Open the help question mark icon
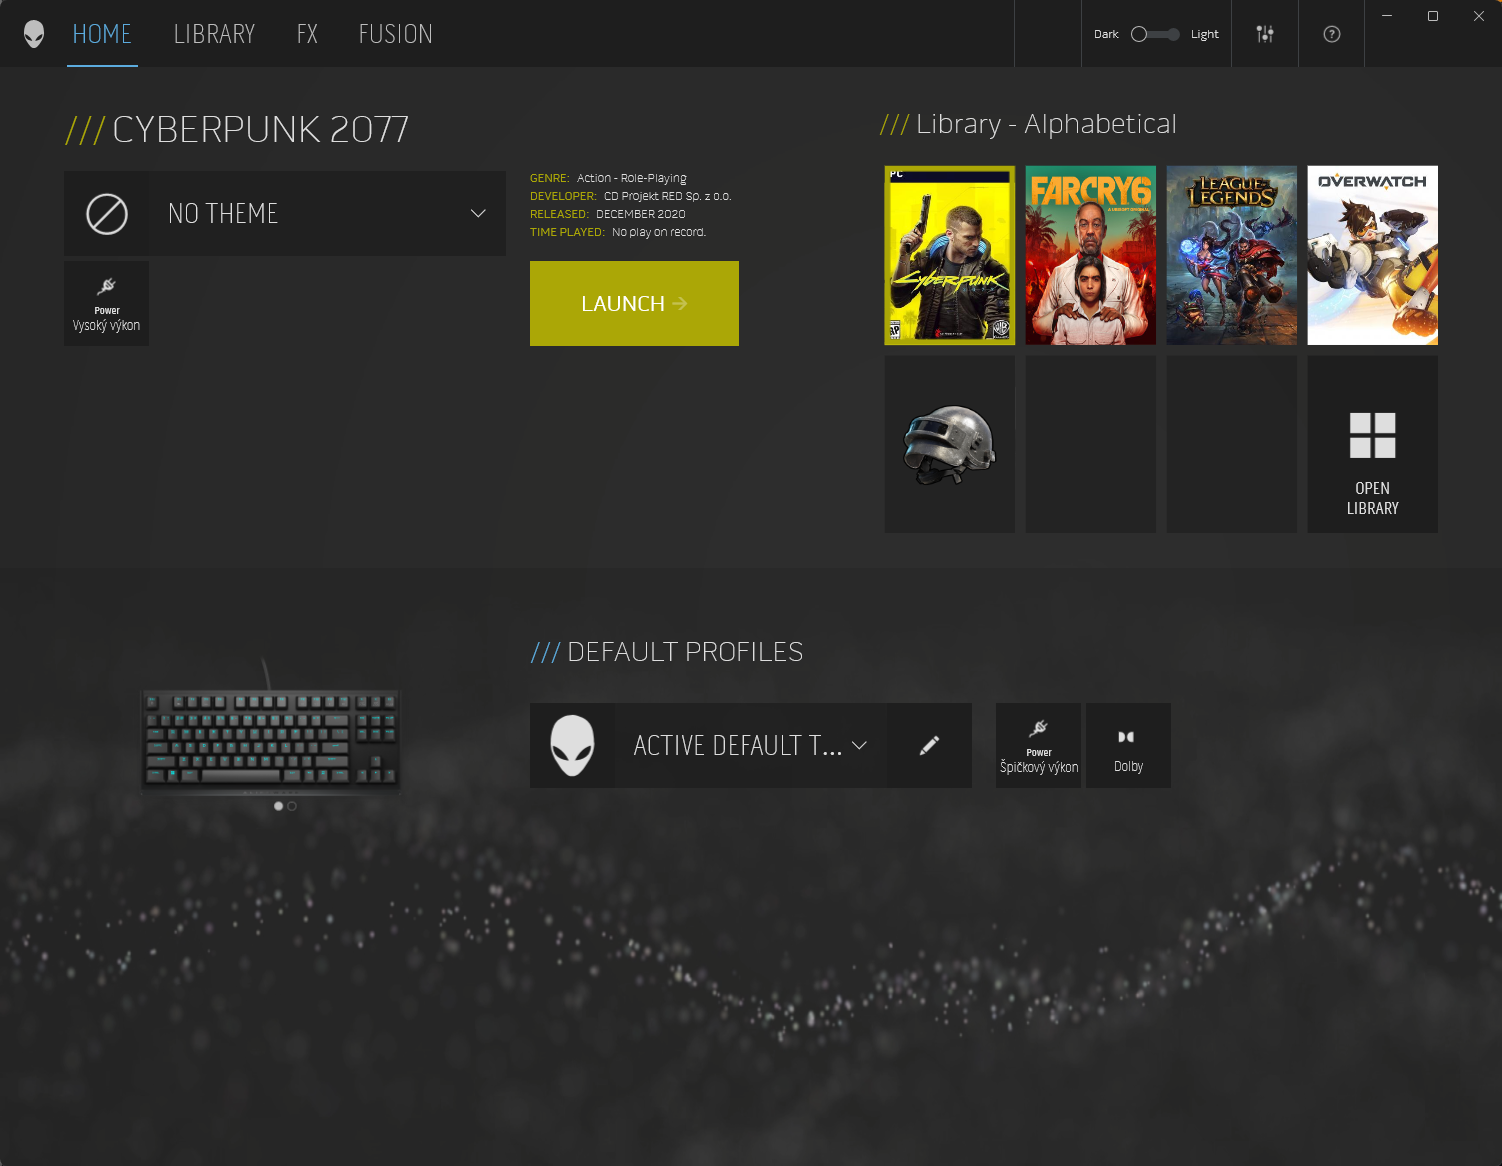 1332,34
